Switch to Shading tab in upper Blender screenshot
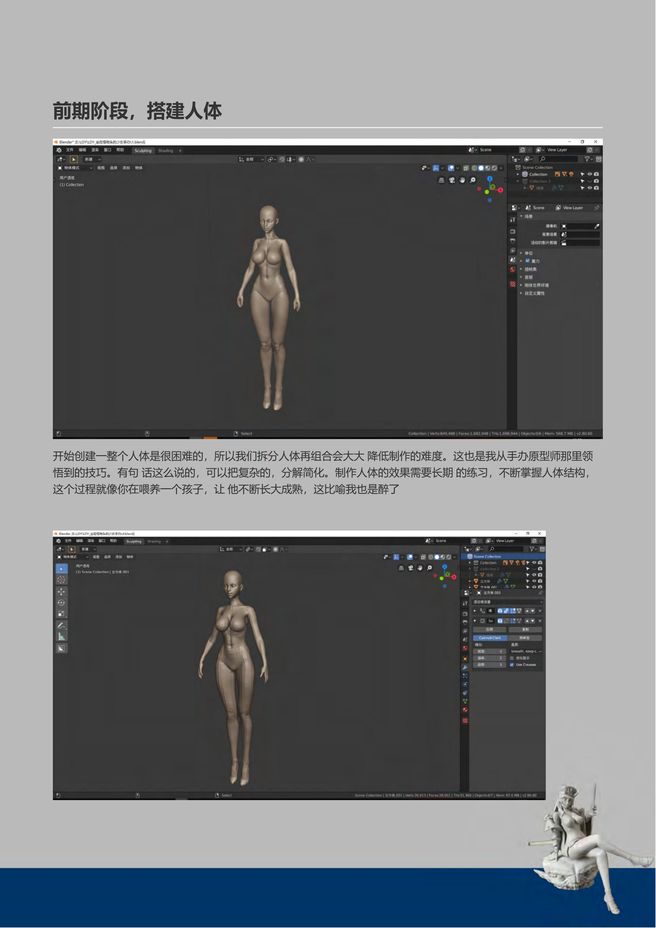The height and width of the screenshot is (928, 656). coord(165,150)
